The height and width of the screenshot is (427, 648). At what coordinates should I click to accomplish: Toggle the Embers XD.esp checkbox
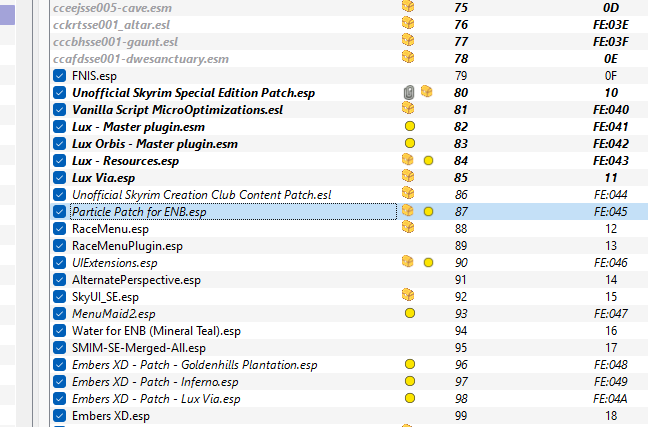pyautogui.click(x=60, y=416)
